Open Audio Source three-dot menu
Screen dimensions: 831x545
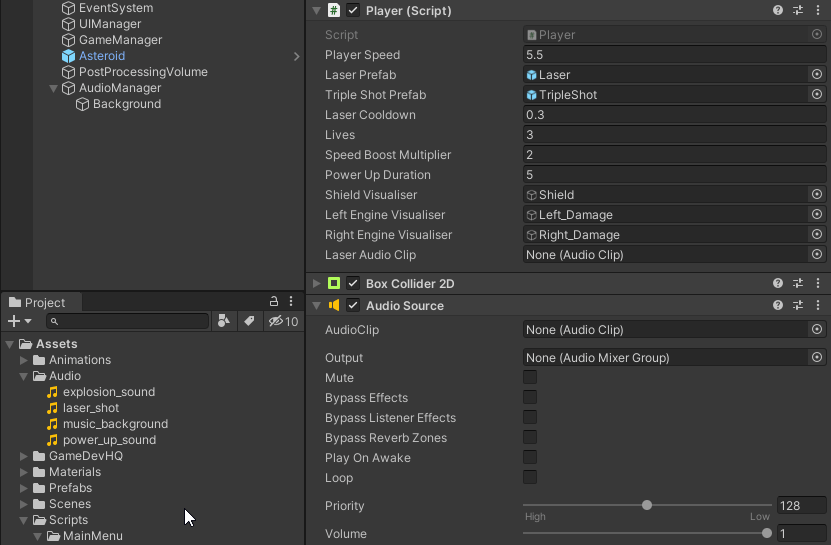pos(818,305)
